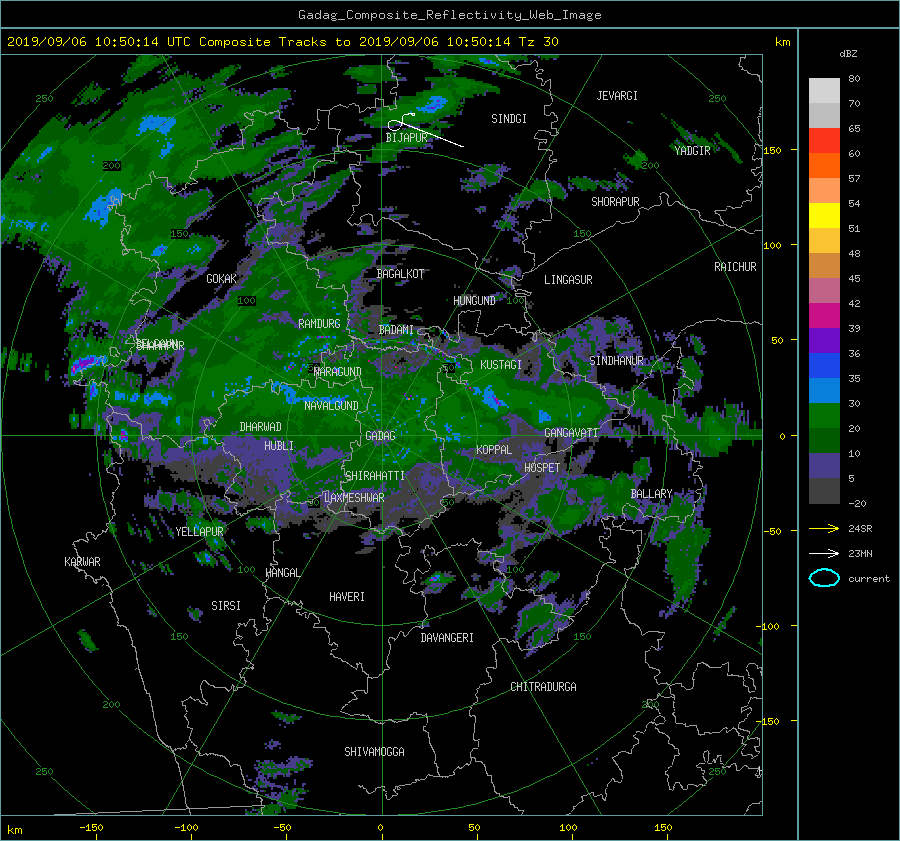The height and width of the screenshot is (841, 900).
Task: Select the 'KARWAR' city label
Action: (82, 562)
